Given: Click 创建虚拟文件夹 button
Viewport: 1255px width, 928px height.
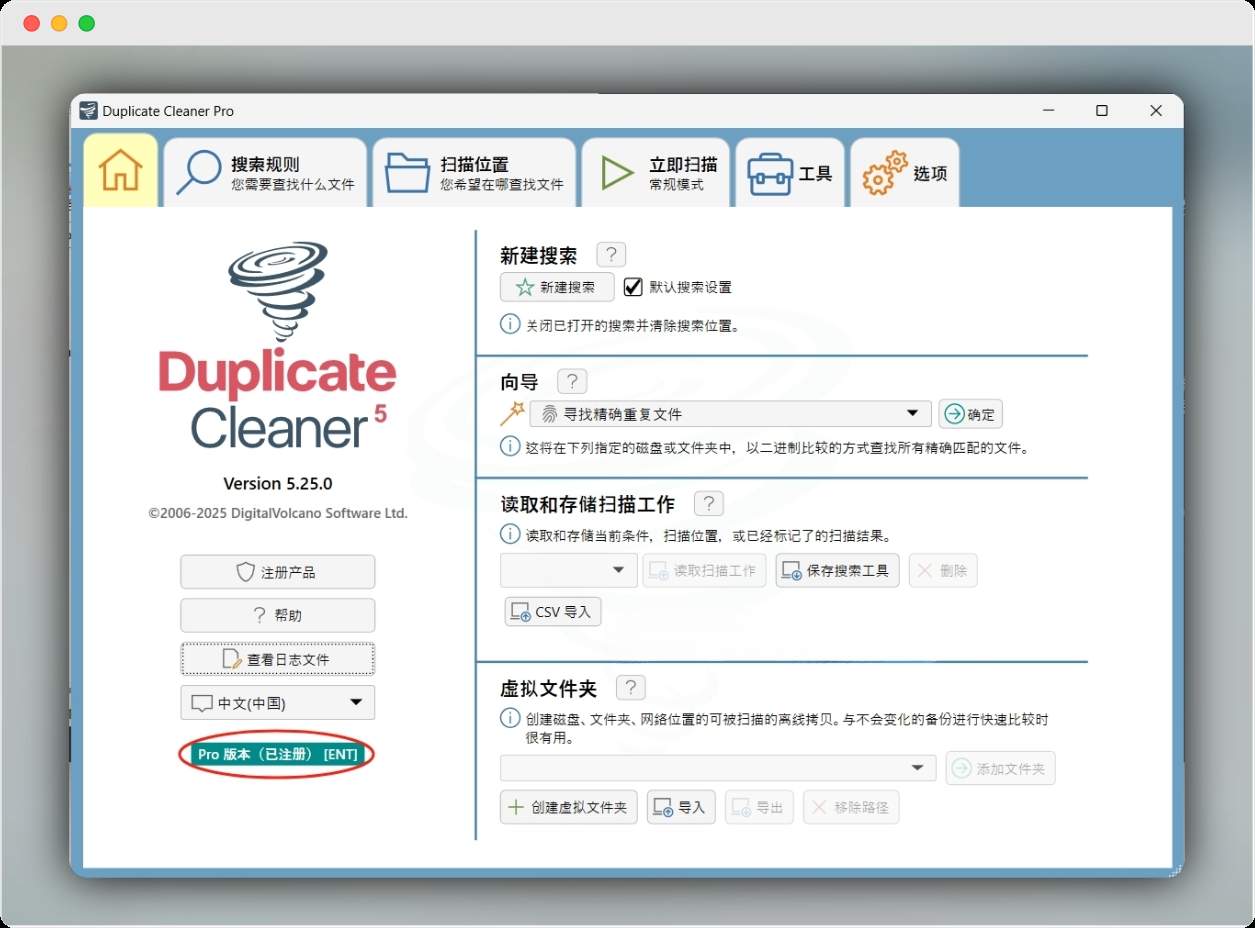Looking at the screenshot, I should (568, 807).
